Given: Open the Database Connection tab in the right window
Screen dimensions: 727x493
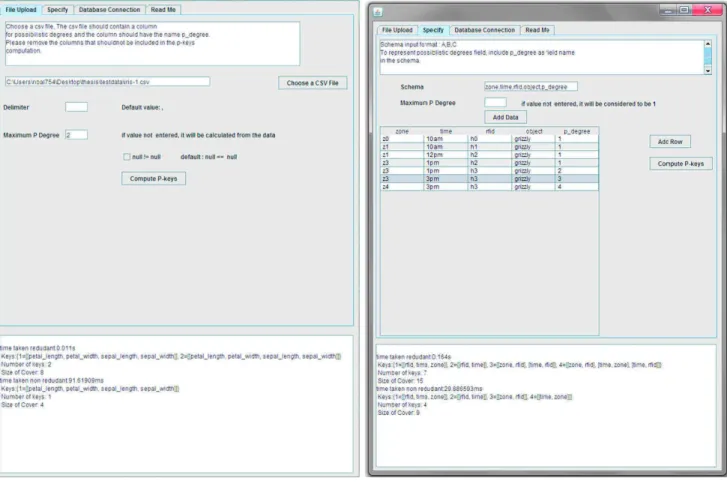Looking at the screenshot, I should [485, 30].
